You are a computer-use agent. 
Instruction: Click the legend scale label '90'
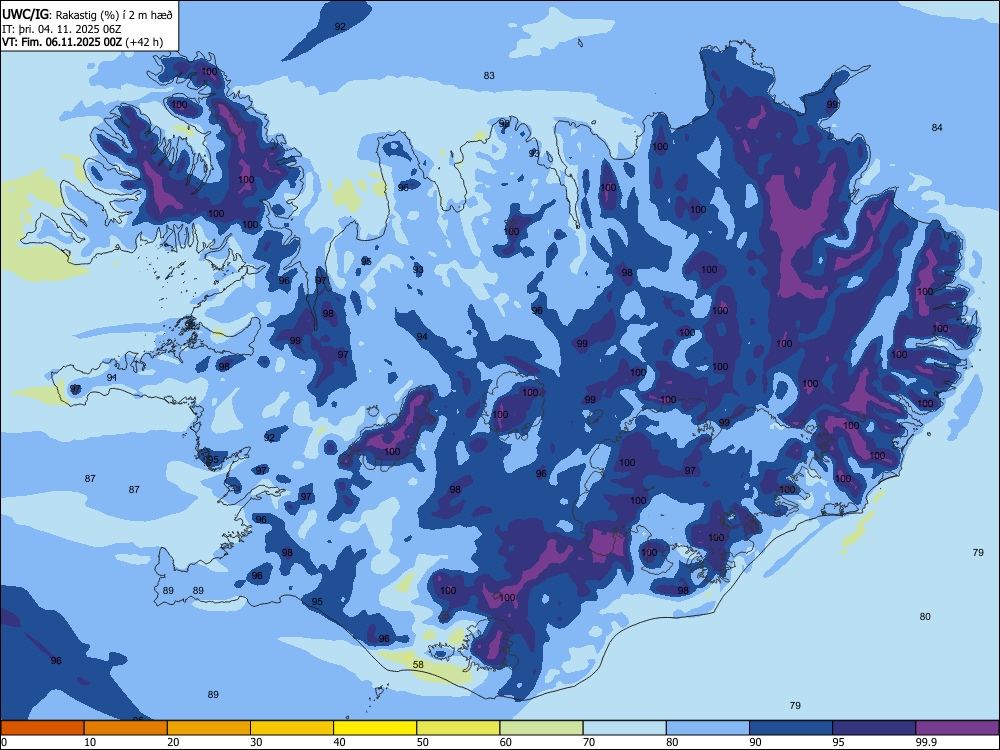tap(756, 742)
